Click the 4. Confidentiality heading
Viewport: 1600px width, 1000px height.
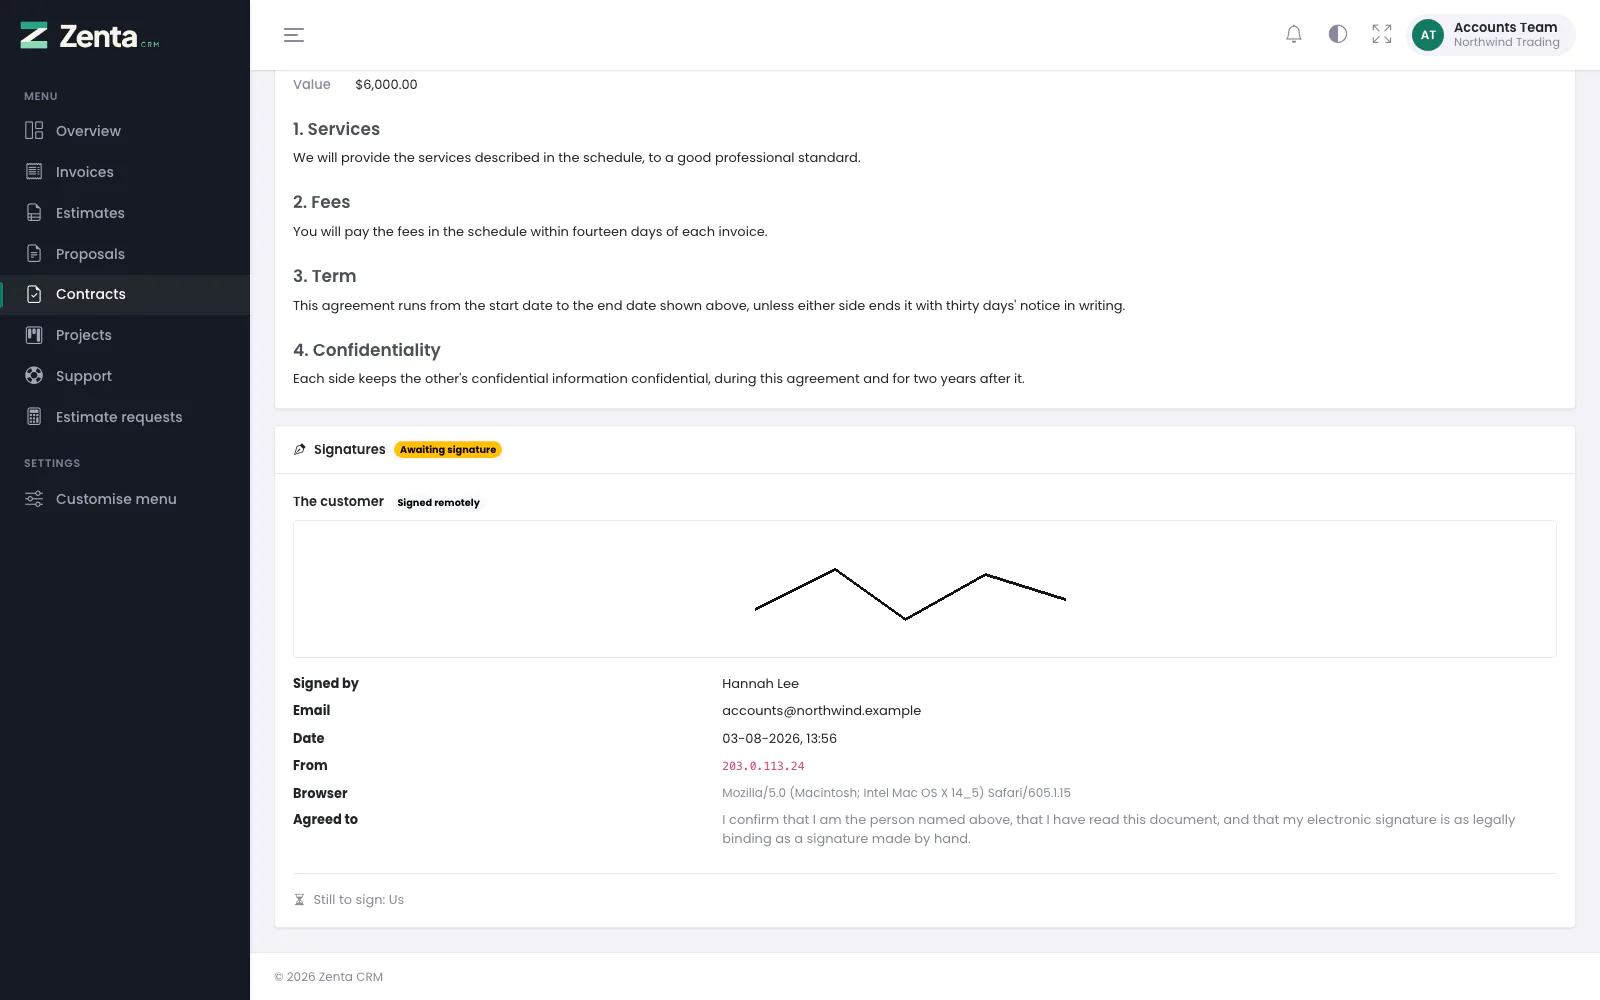[366, 350]
